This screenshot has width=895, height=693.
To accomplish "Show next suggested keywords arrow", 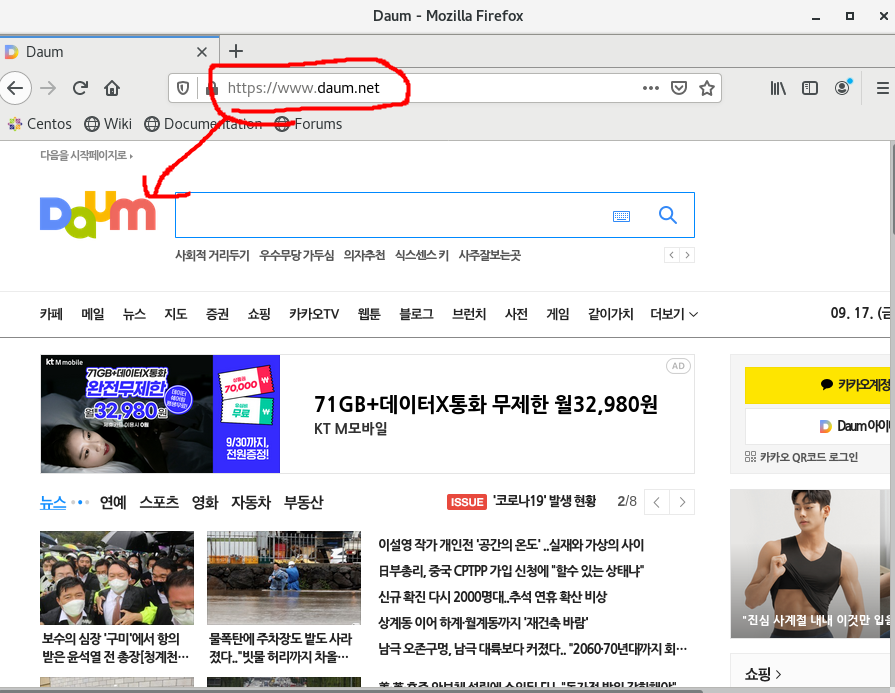I will pyautogui.click(x=687, y=255).
